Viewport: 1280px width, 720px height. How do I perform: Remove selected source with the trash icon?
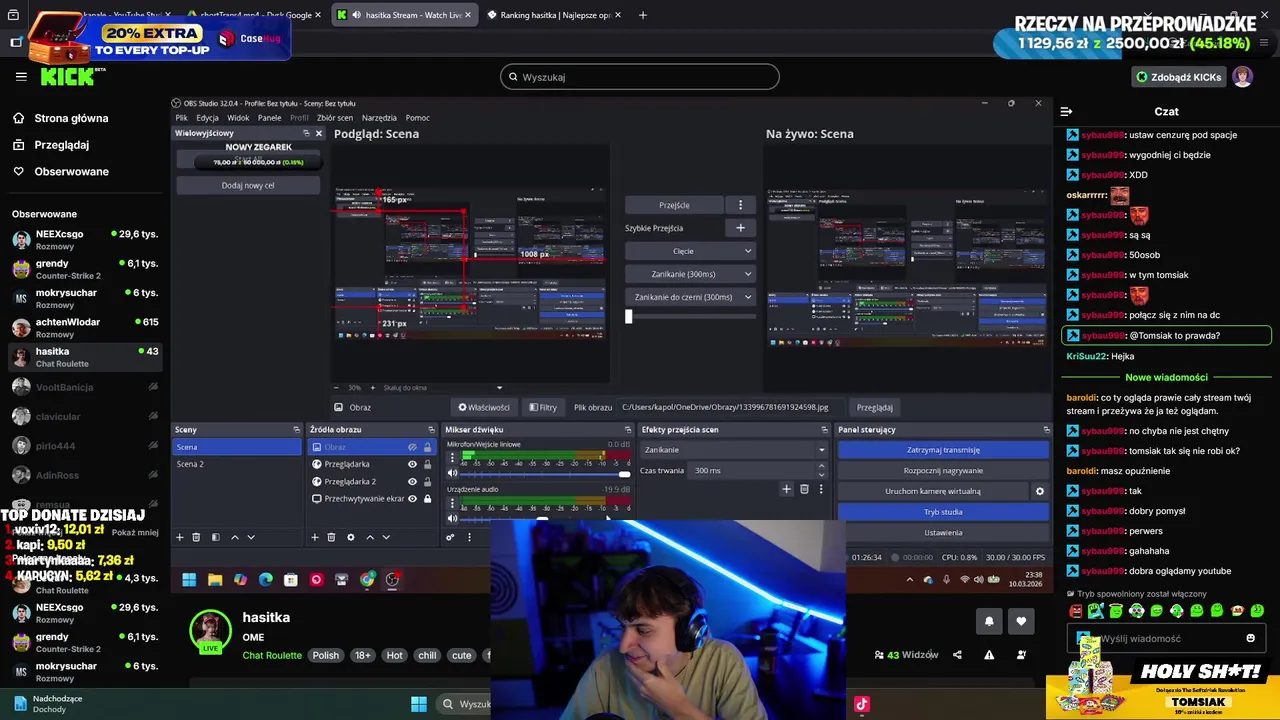click(x=331, y=537)
